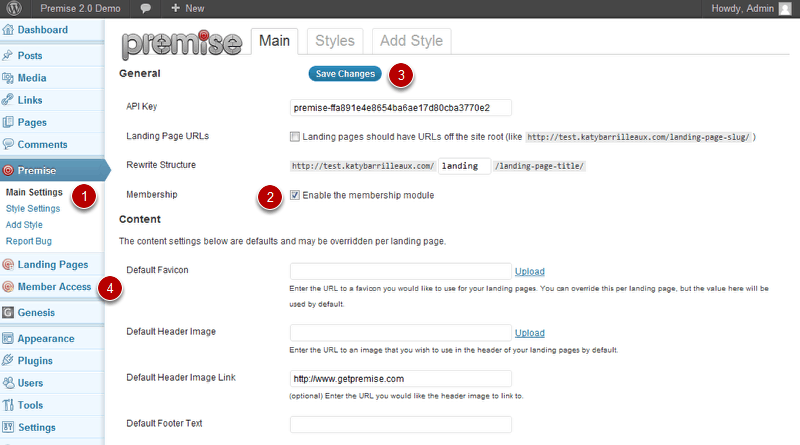
Task: Click the Default Header Image Link field
Action: [401, 379]
